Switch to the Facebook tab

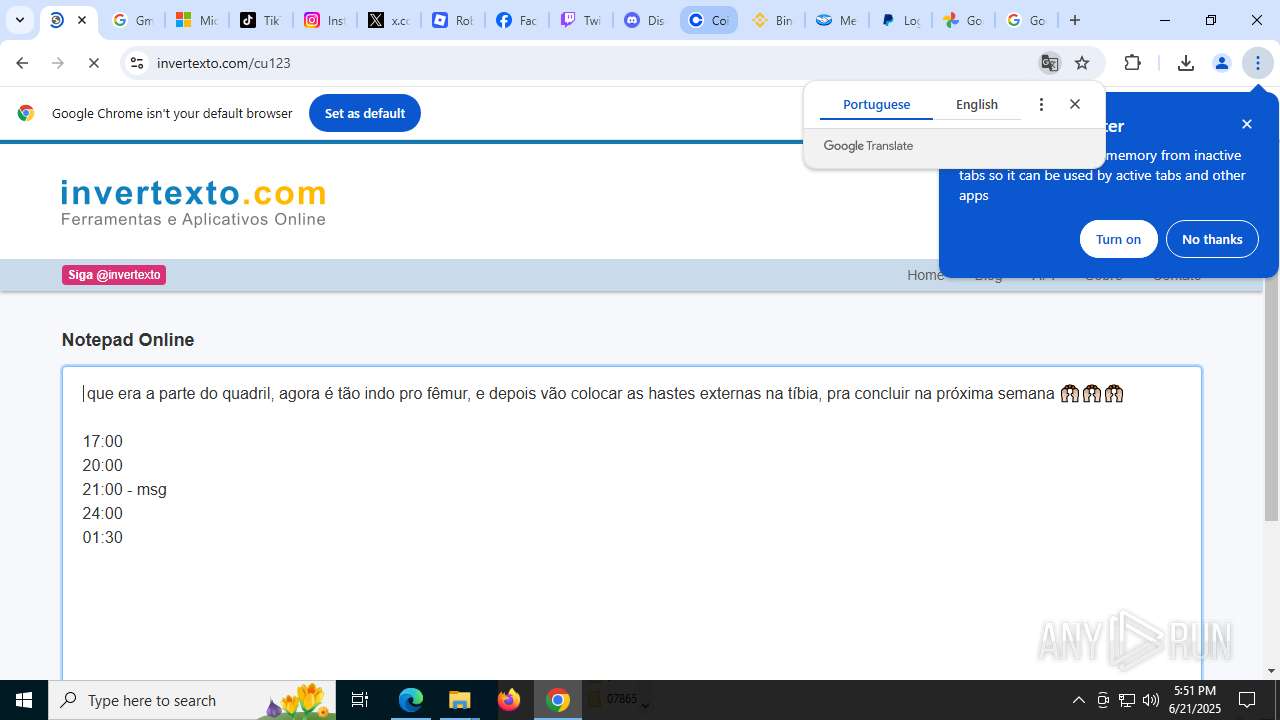(x=516, y=20)
